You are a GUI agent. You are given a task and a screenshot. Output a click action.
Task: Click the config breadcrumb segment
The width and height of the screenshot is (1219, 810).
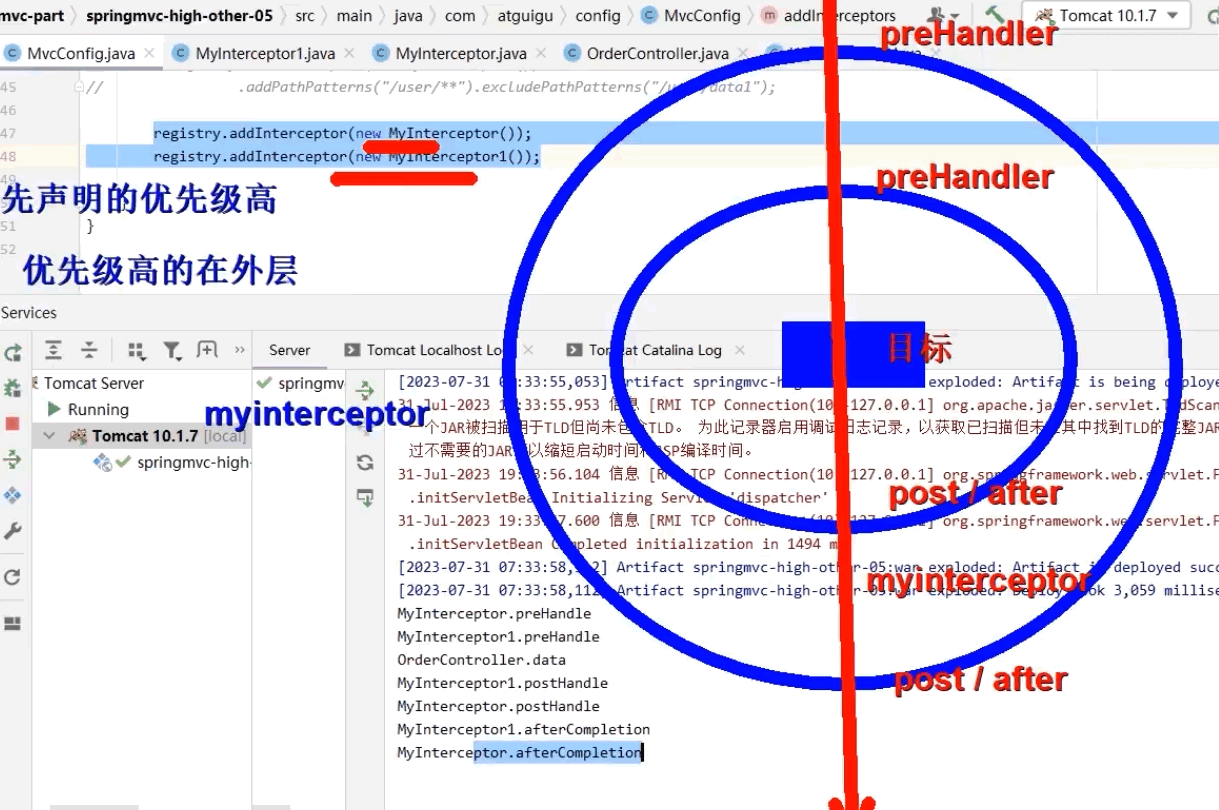coord(598,15)
